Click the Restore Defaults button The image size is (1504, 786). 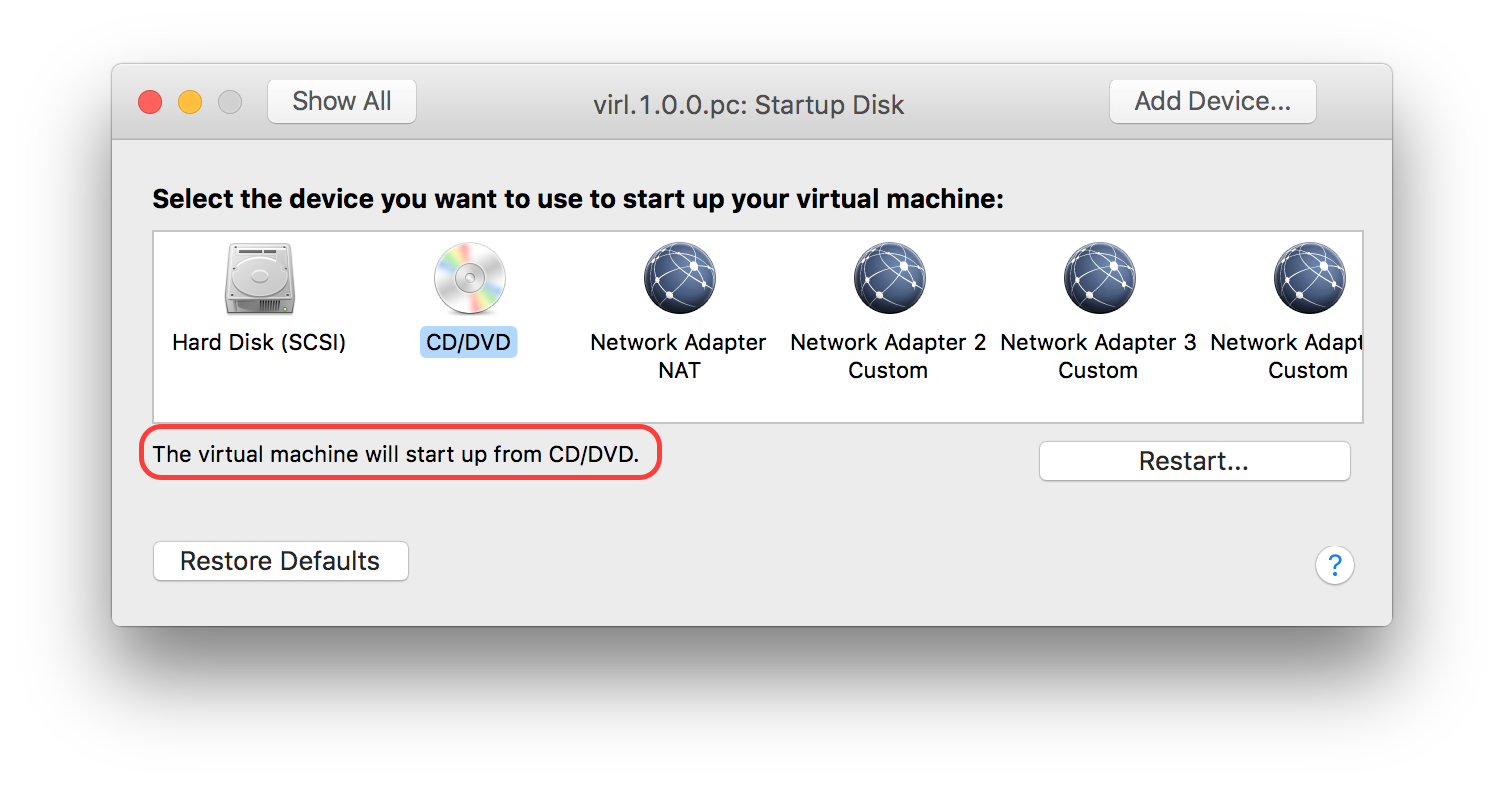280,561
